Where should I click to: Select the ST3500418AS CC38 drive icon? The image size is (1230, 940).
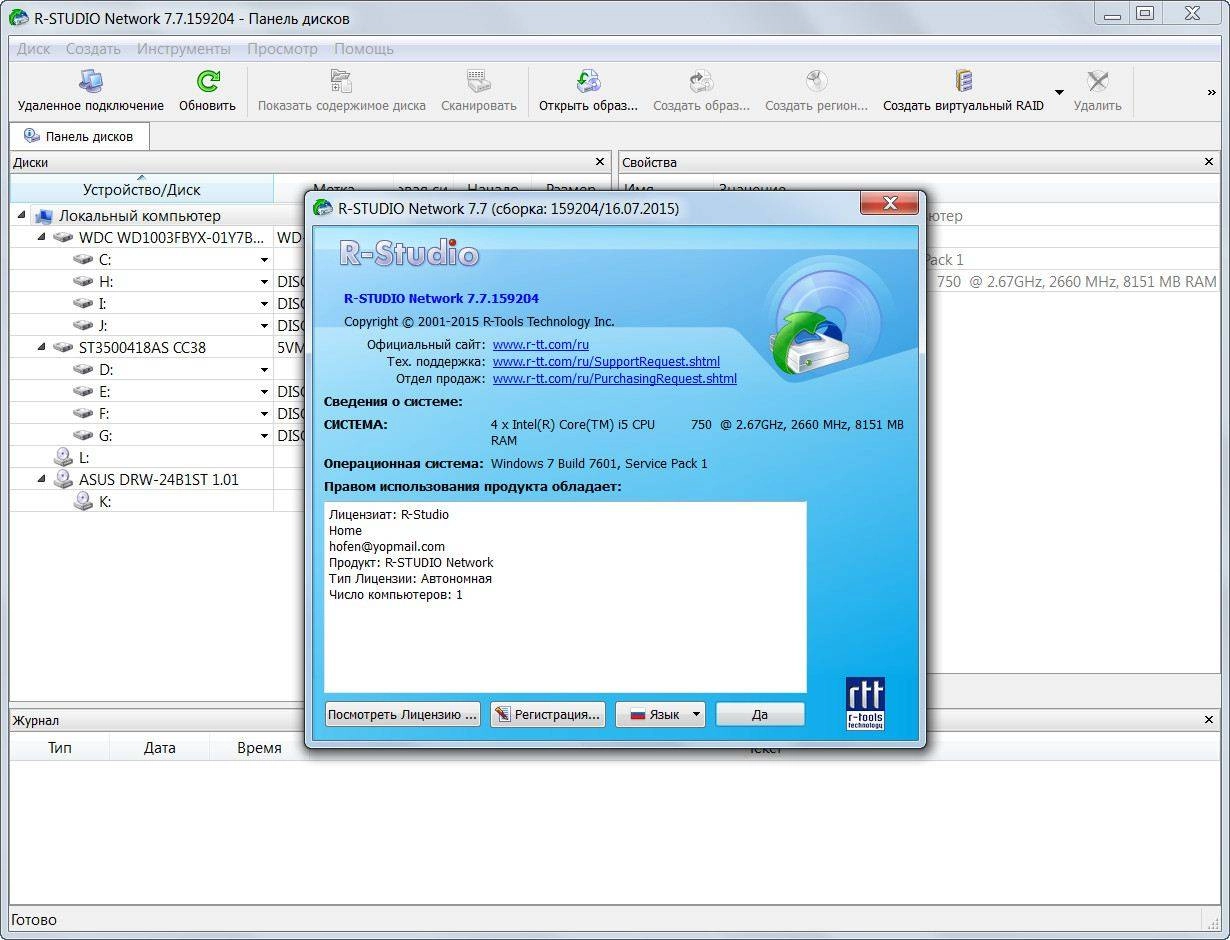tap(63, 348)
